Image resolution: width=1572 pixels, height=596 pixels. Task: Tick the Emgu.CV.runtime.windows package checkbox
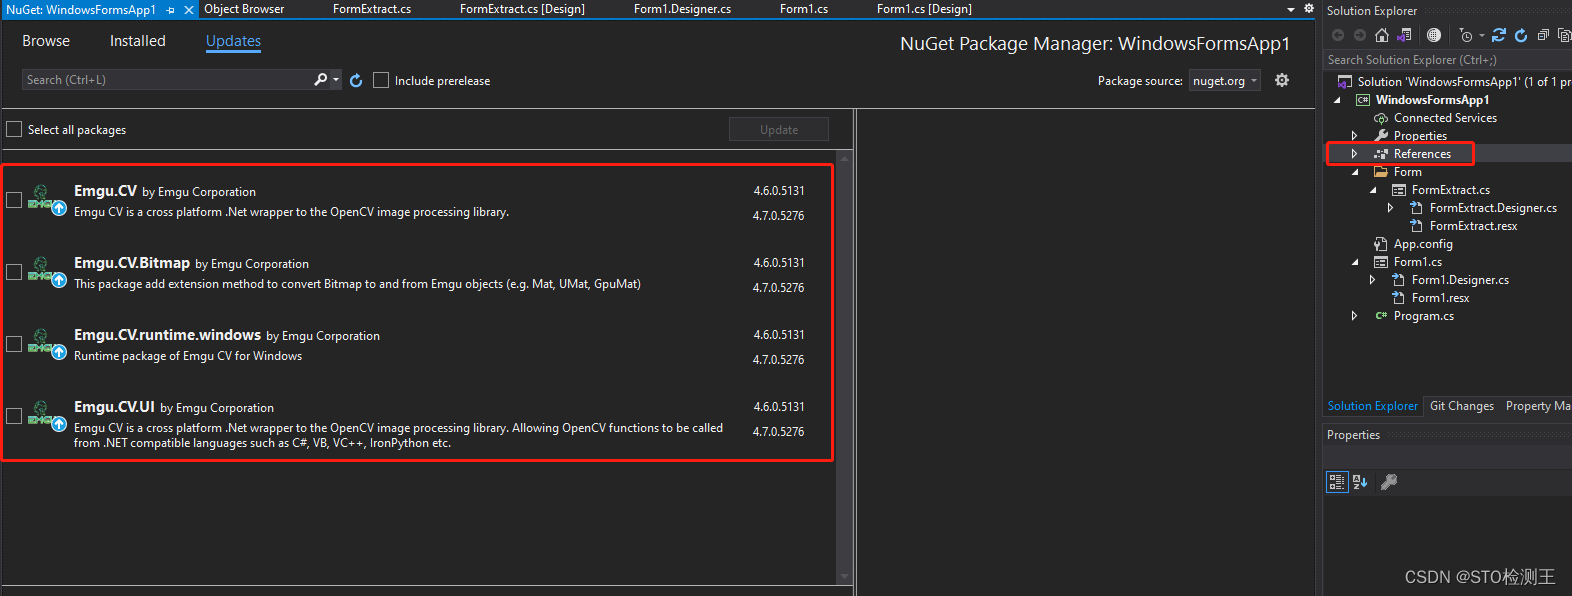pos(14,344)
